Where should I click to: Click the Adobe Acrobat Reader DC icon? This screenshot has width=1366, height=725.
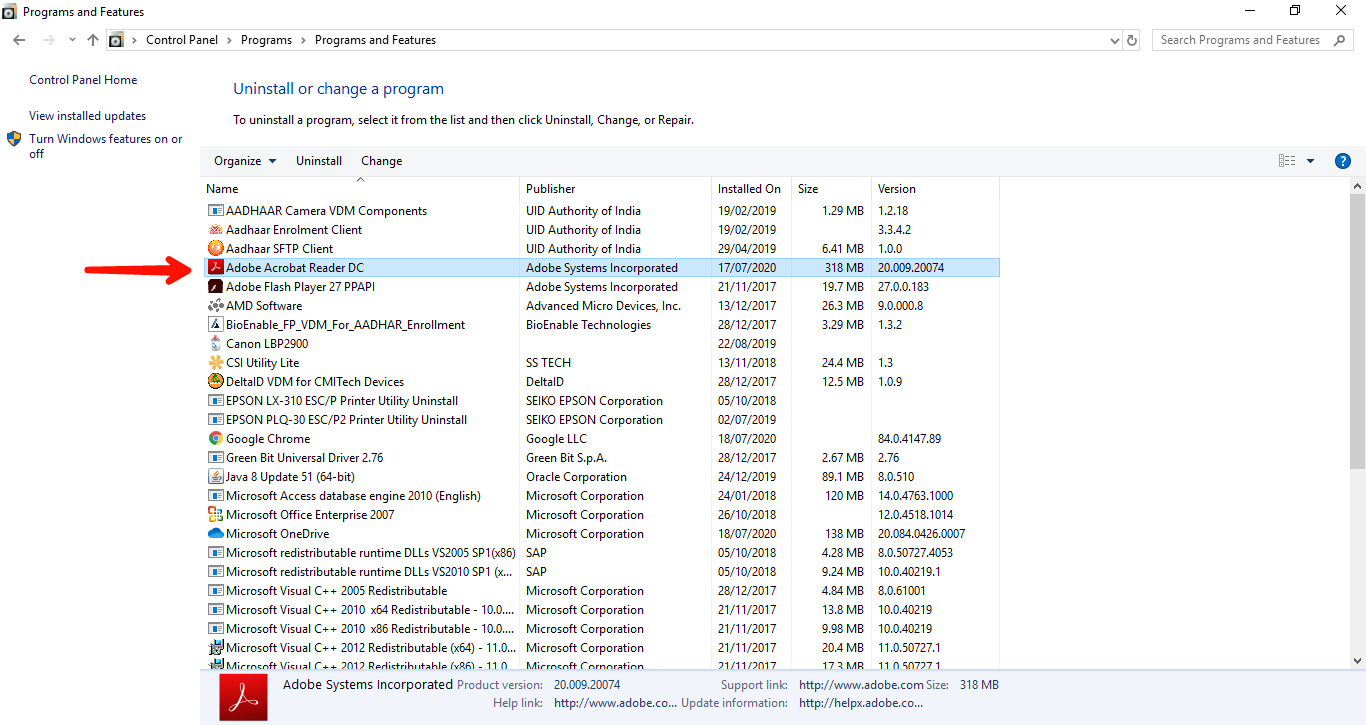pos(215,268)
